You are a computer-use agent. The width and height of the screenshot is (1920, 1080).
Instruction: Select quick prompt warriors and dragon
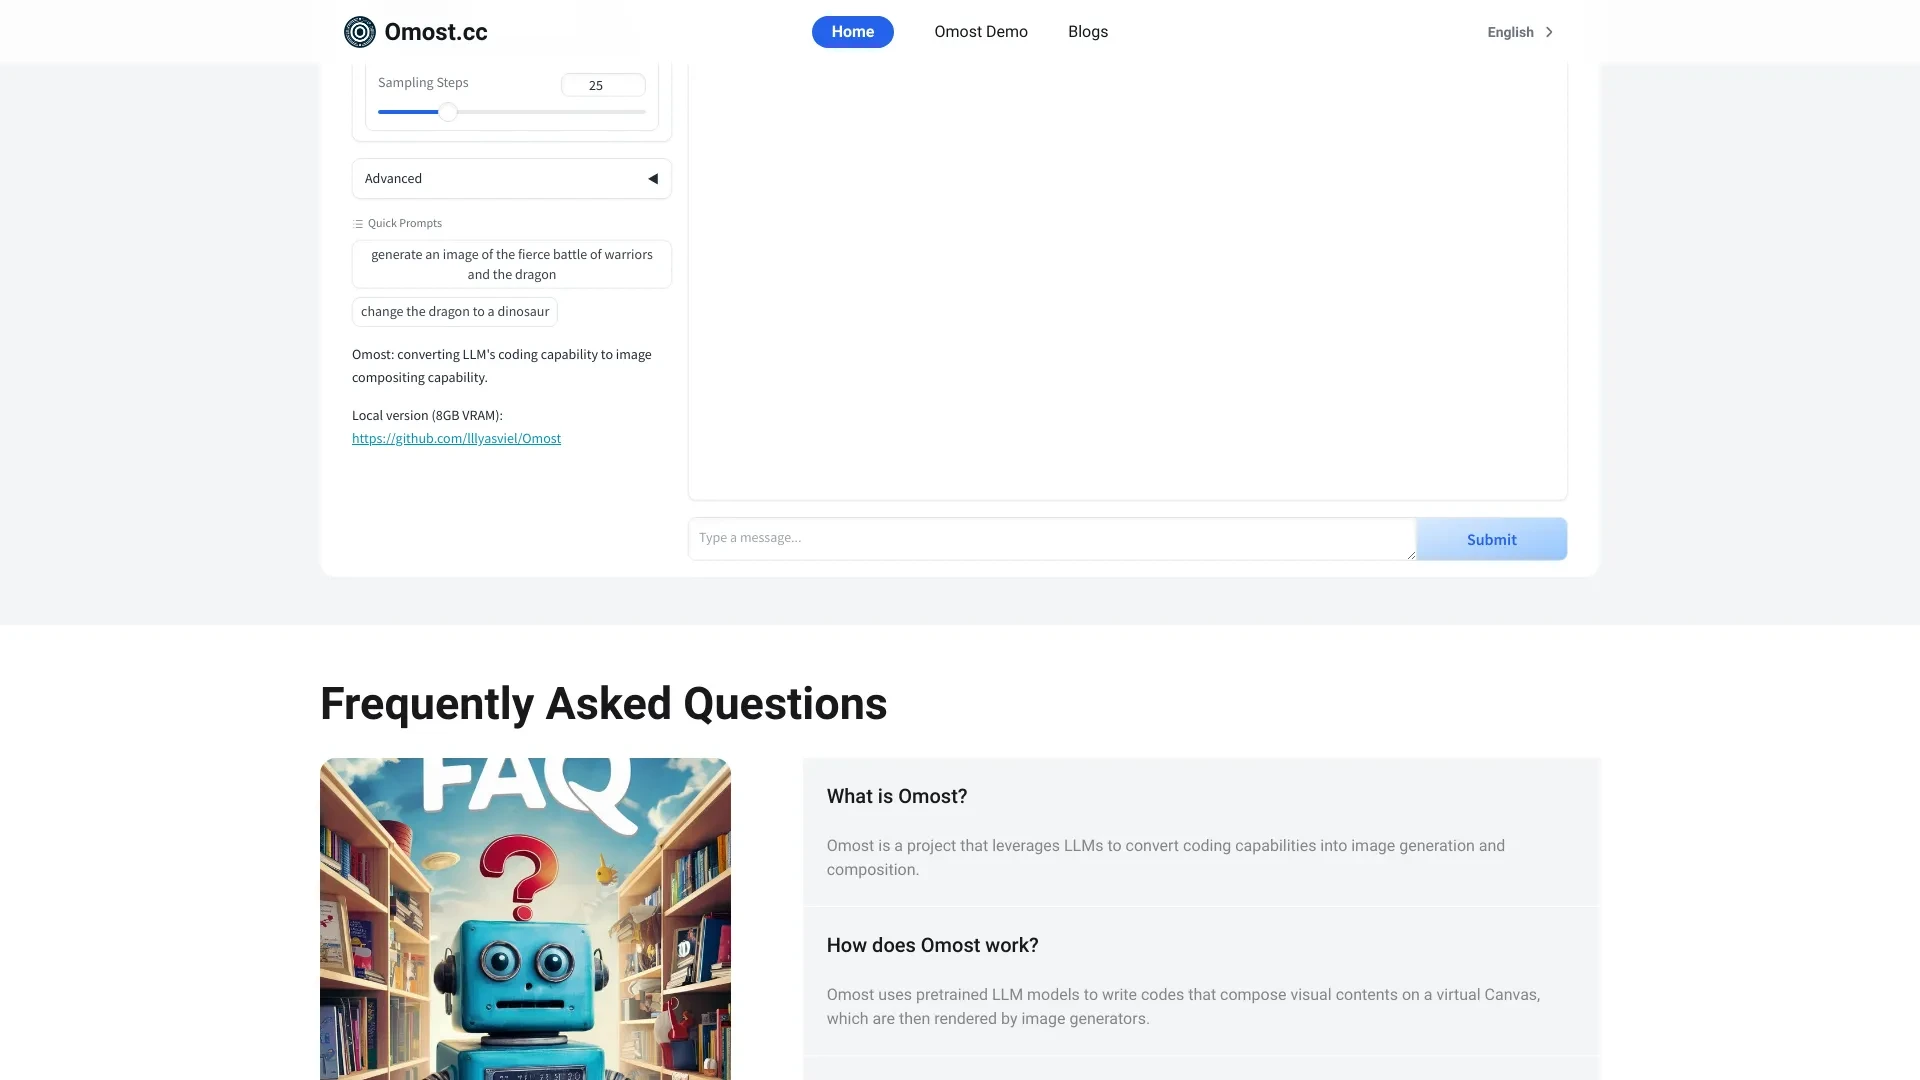pyautogui.click(x=512, y=264)
